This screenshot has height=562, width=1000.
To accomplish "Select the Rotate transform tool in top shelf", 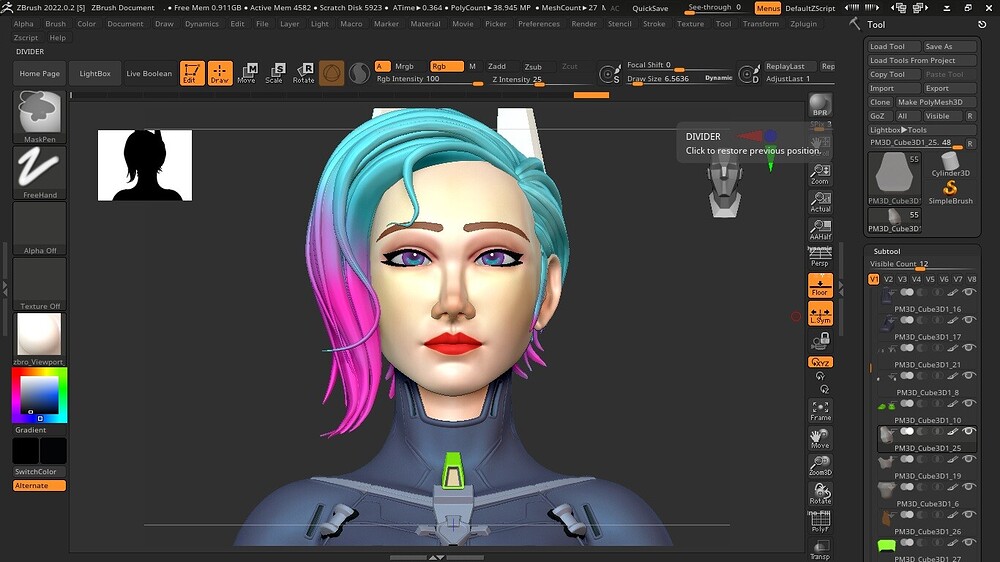I will tap(304, 73).
